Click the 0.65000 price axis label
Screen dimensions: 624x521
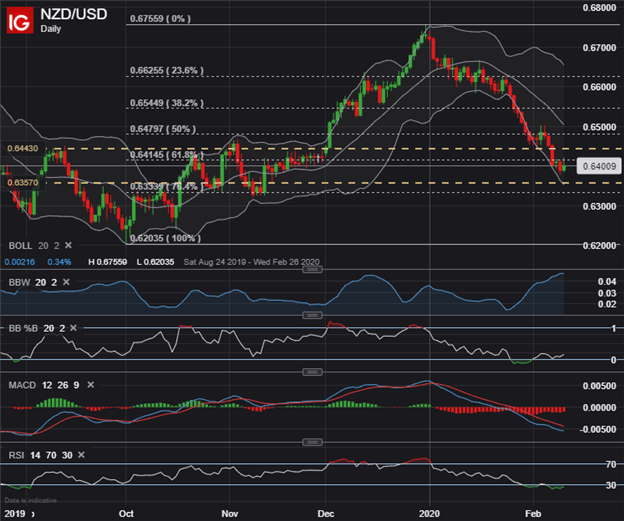click(x=599, y=127)
